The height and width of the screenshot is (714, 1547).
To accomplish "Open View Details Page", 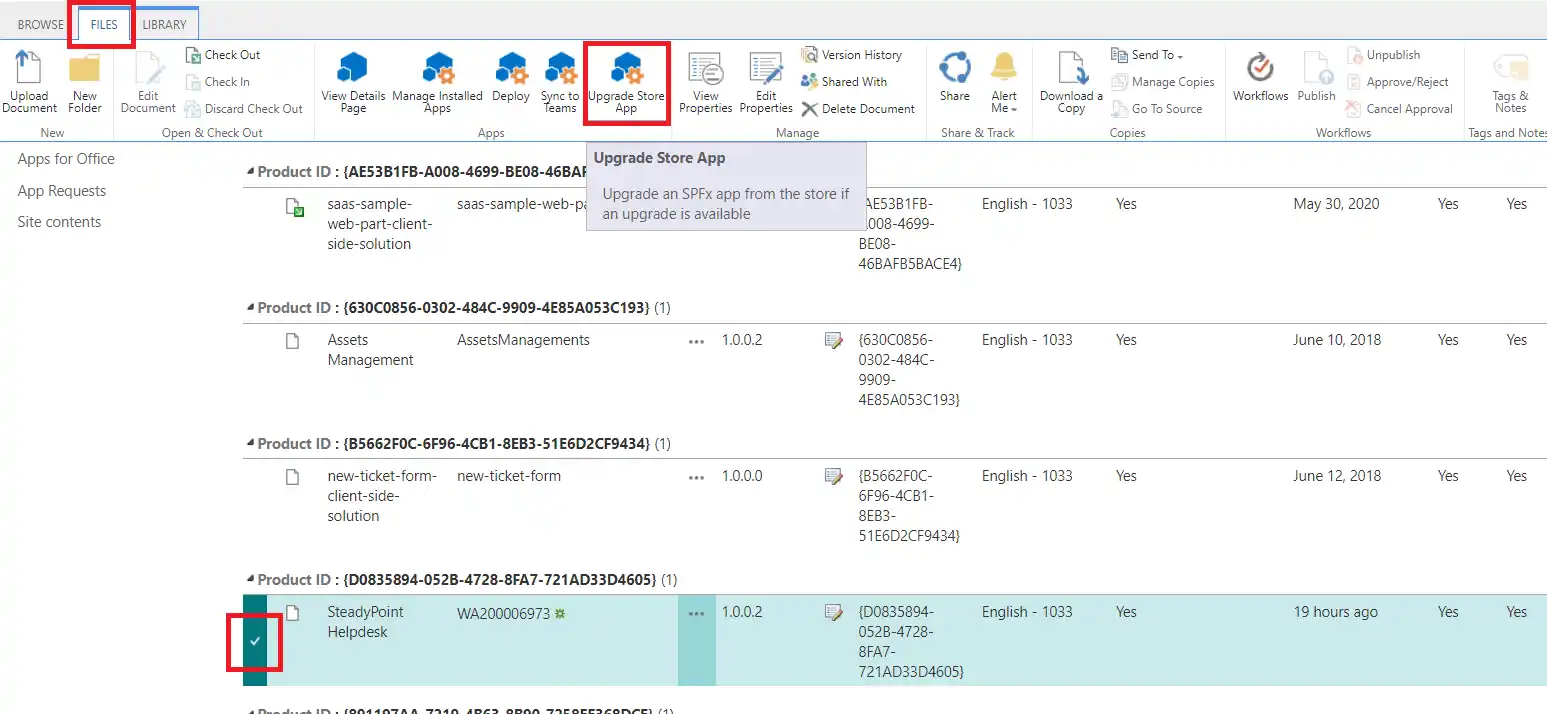I will point(353,82).
